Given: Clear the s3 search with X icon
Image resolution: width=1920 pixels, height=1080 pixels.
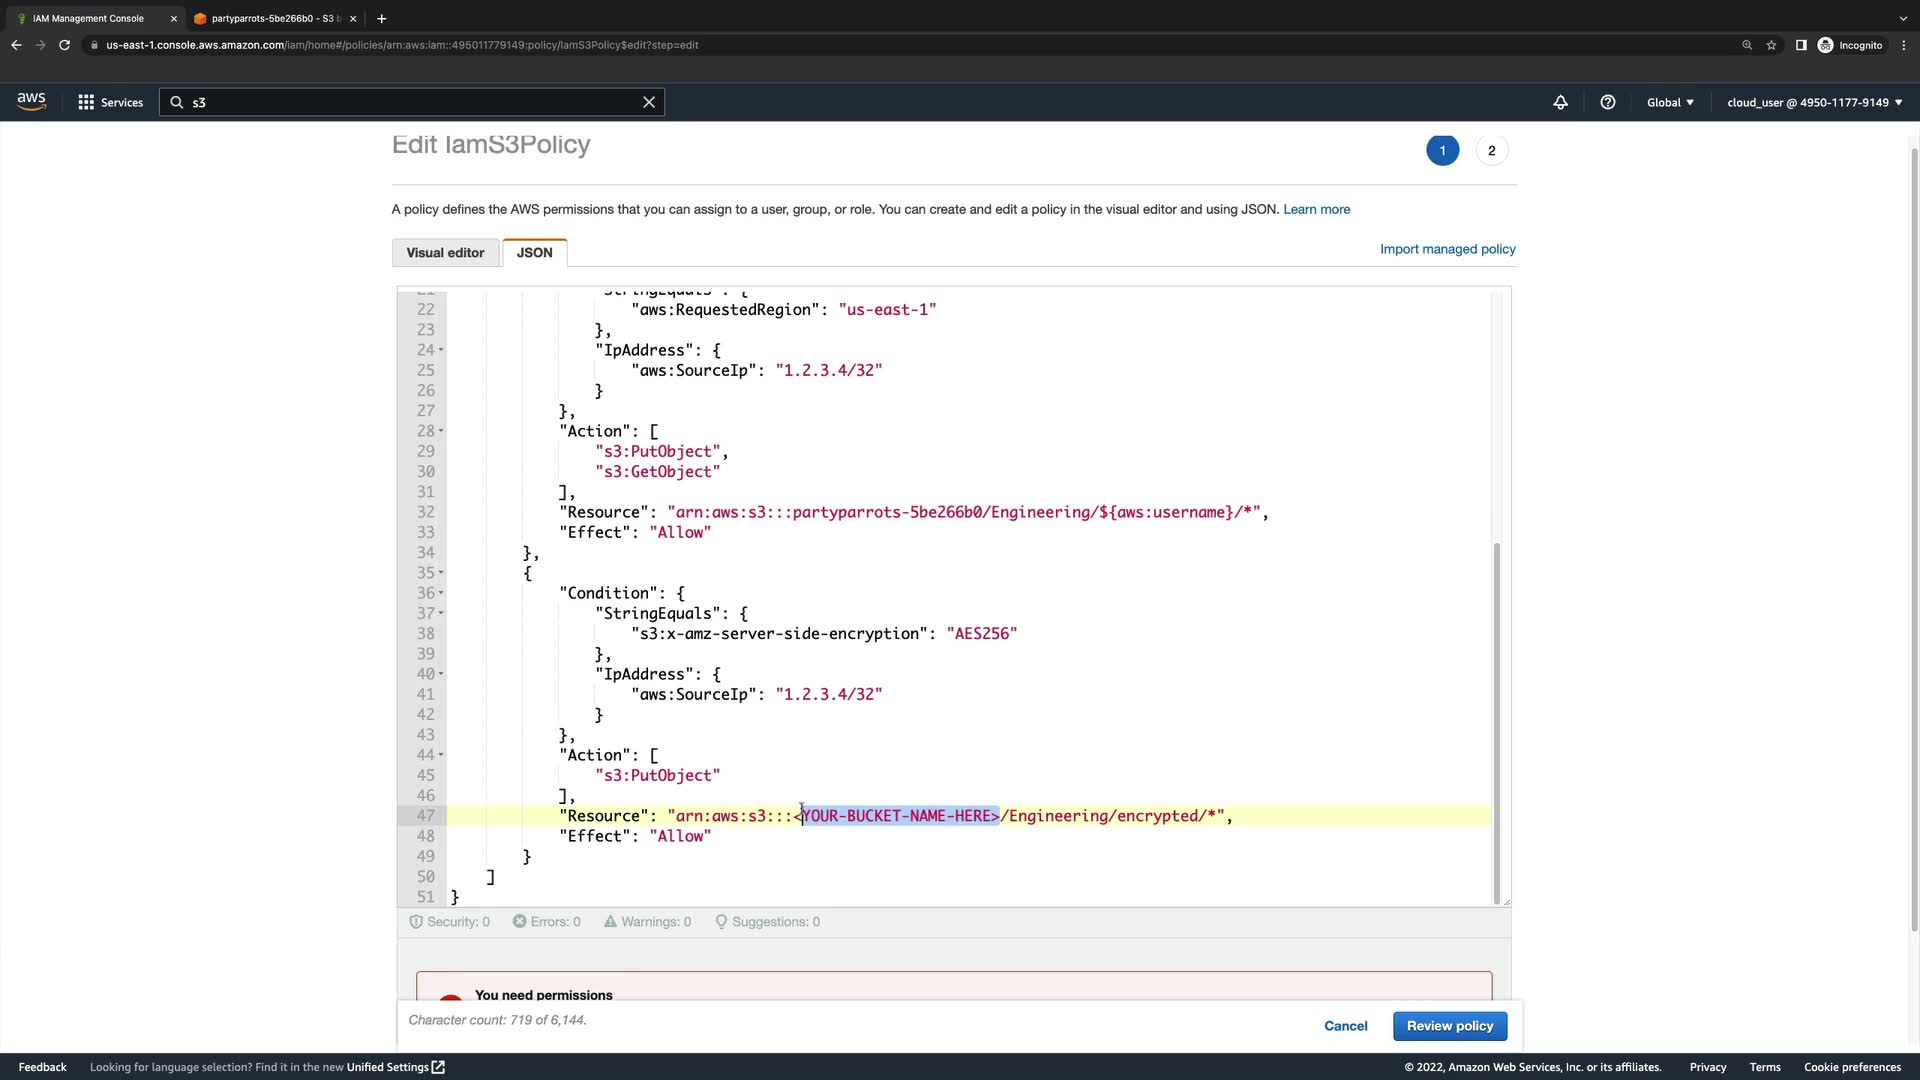Looking at the screenshot, I should pos(649,102).
